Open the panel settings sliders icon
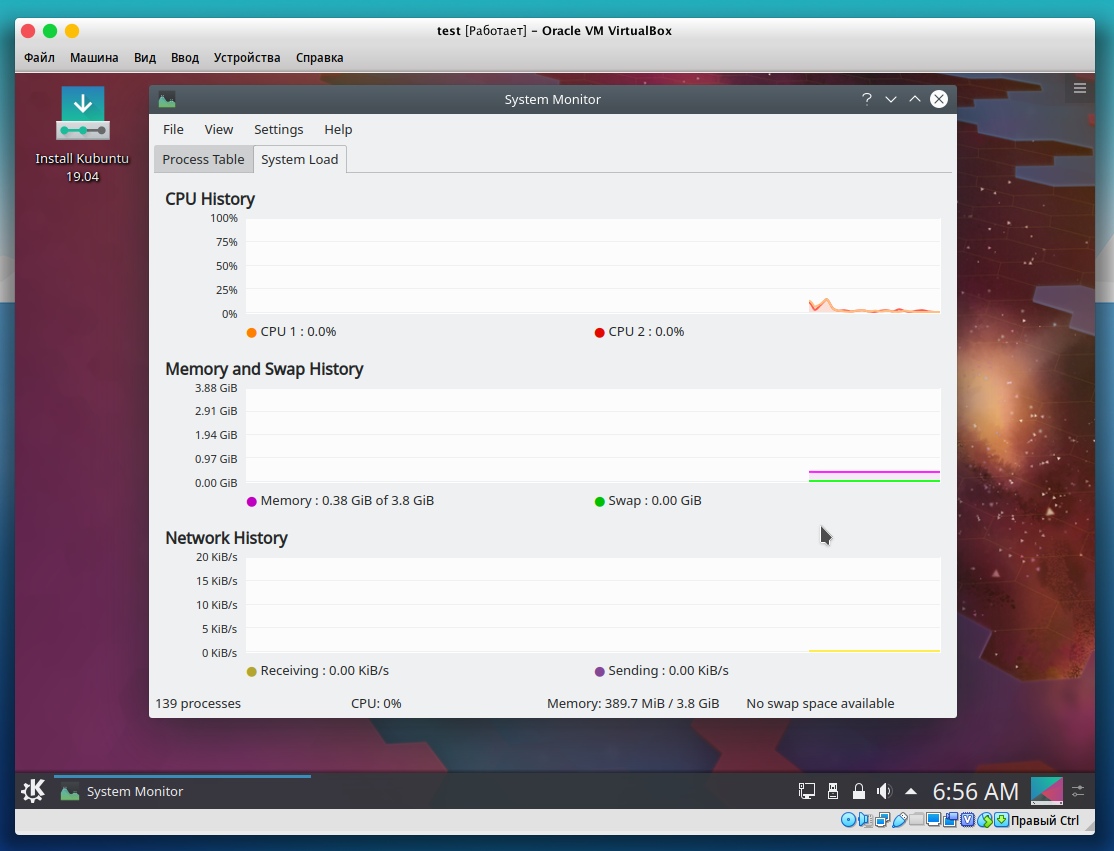Viewport: 1114px width, 851px height. point(1078,791)
